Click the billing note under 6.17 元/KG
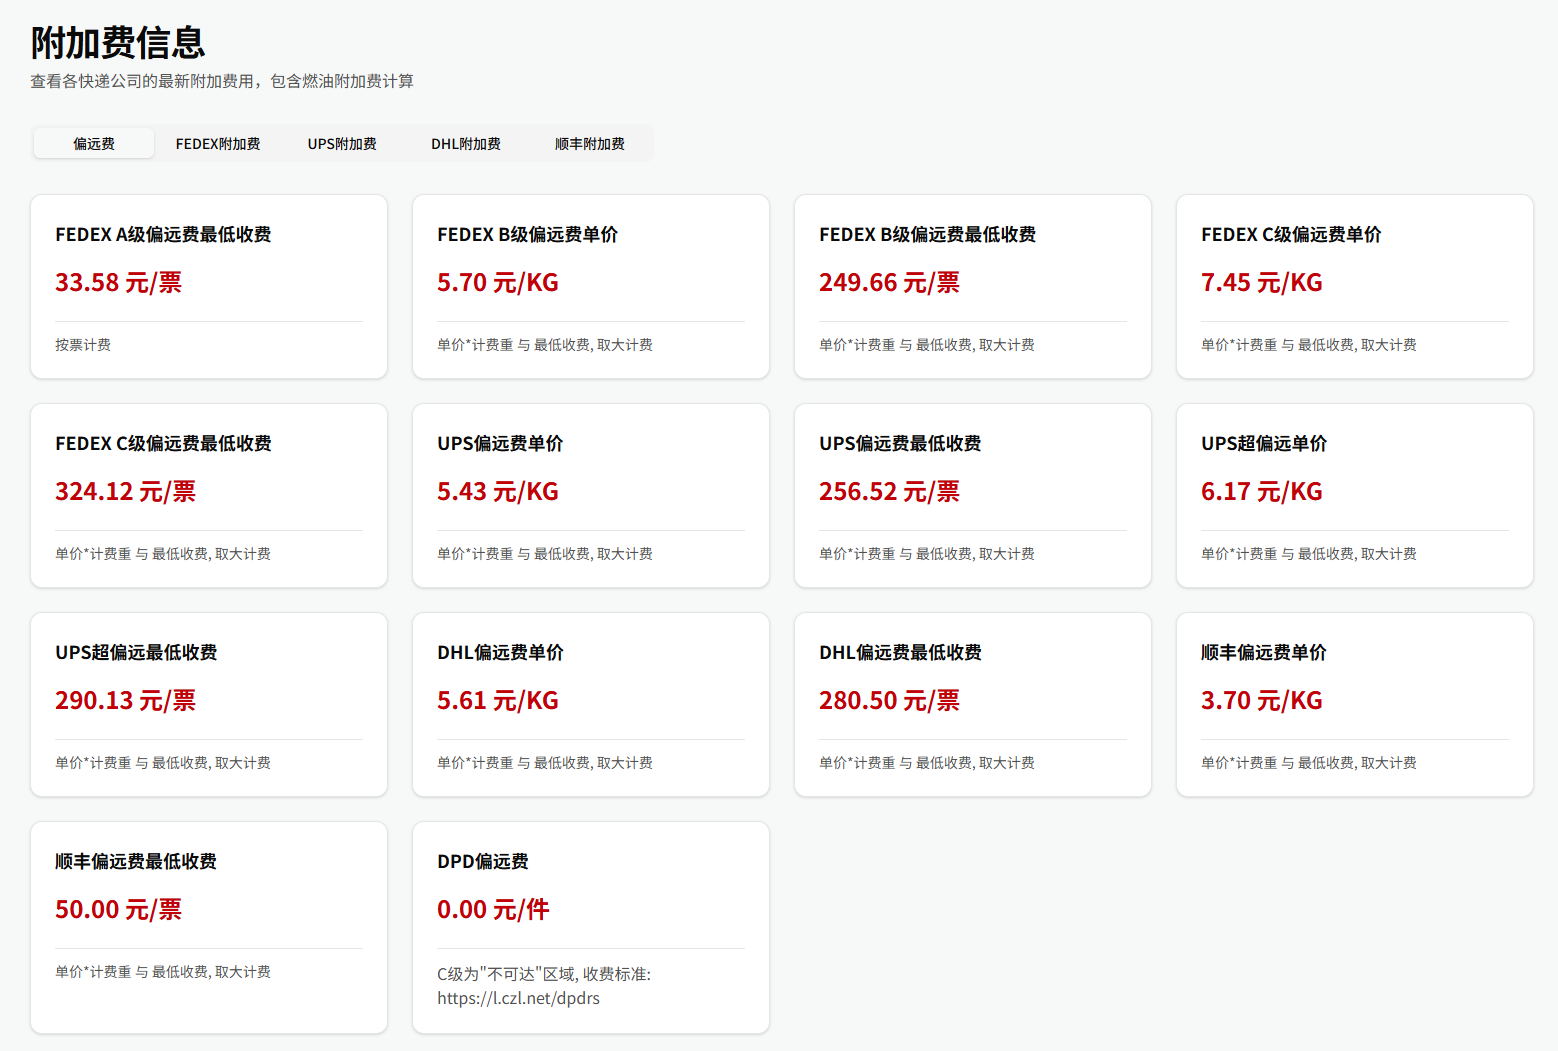 pyautogui.click(x=1309, y=554)
